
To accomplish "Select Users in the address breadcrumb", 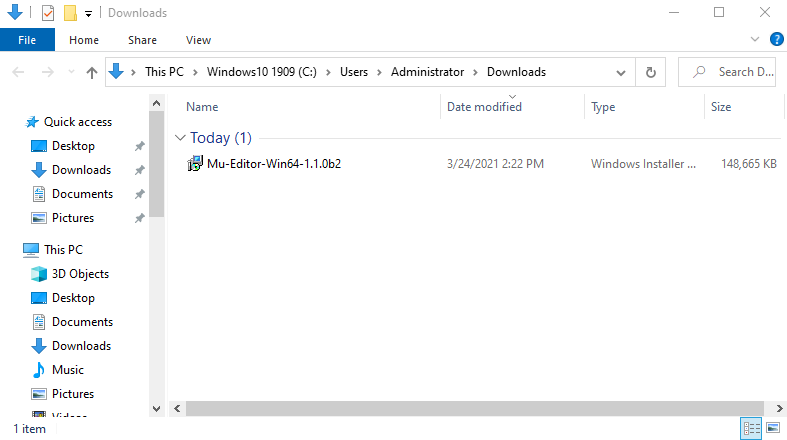I will click(354, 72).
